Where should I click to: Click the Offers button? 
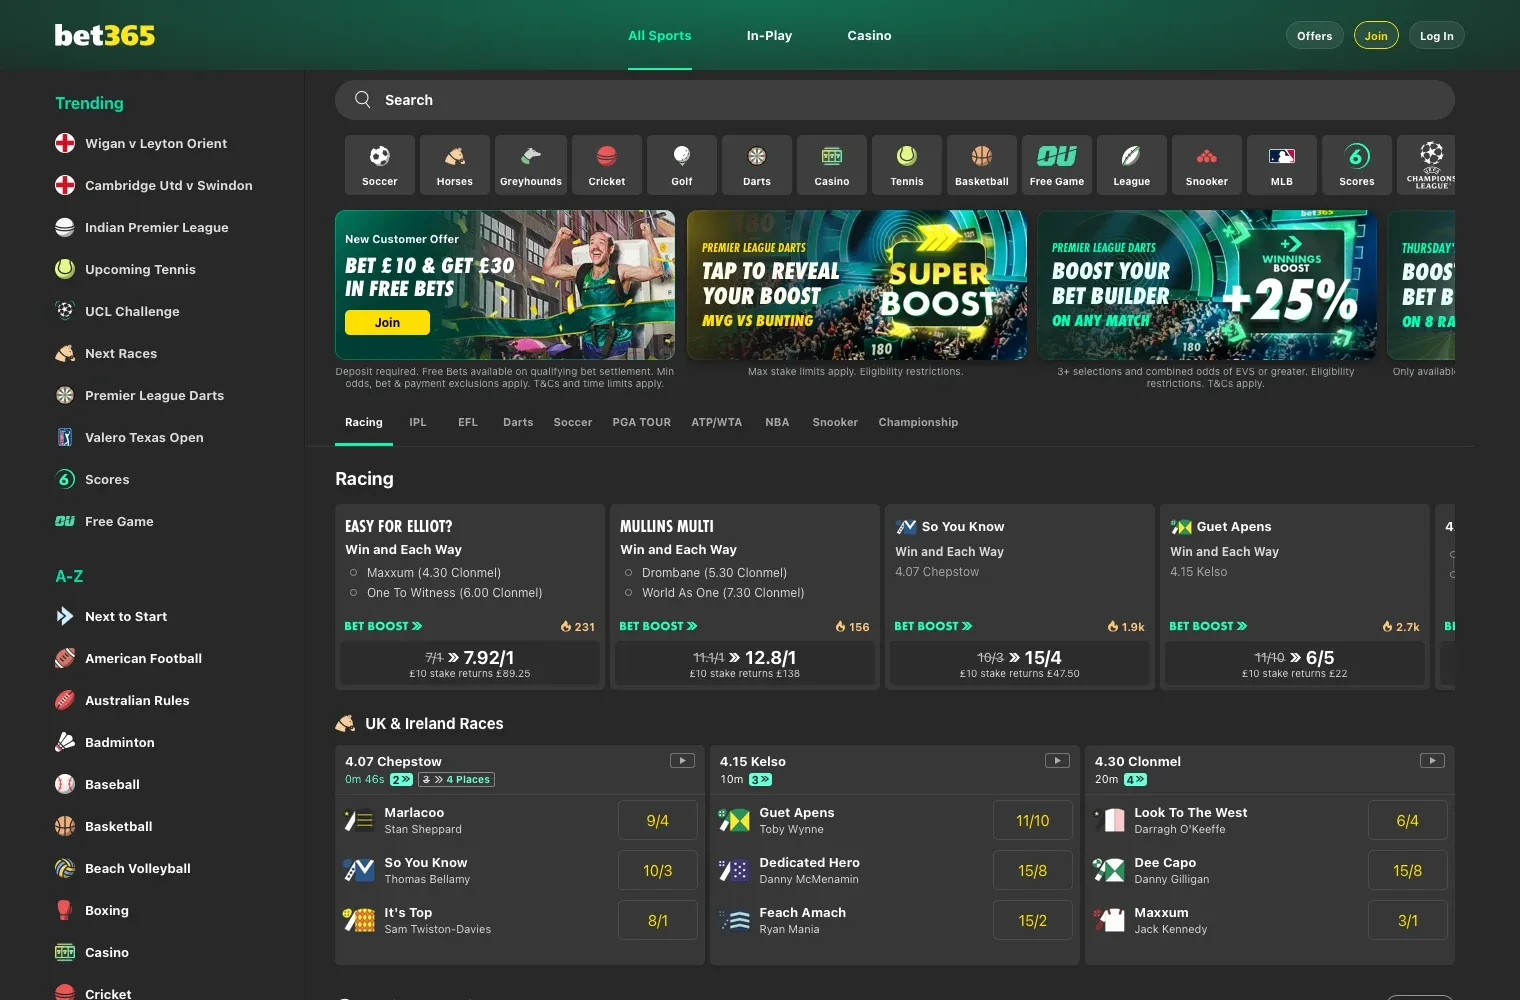point(1315,36)
